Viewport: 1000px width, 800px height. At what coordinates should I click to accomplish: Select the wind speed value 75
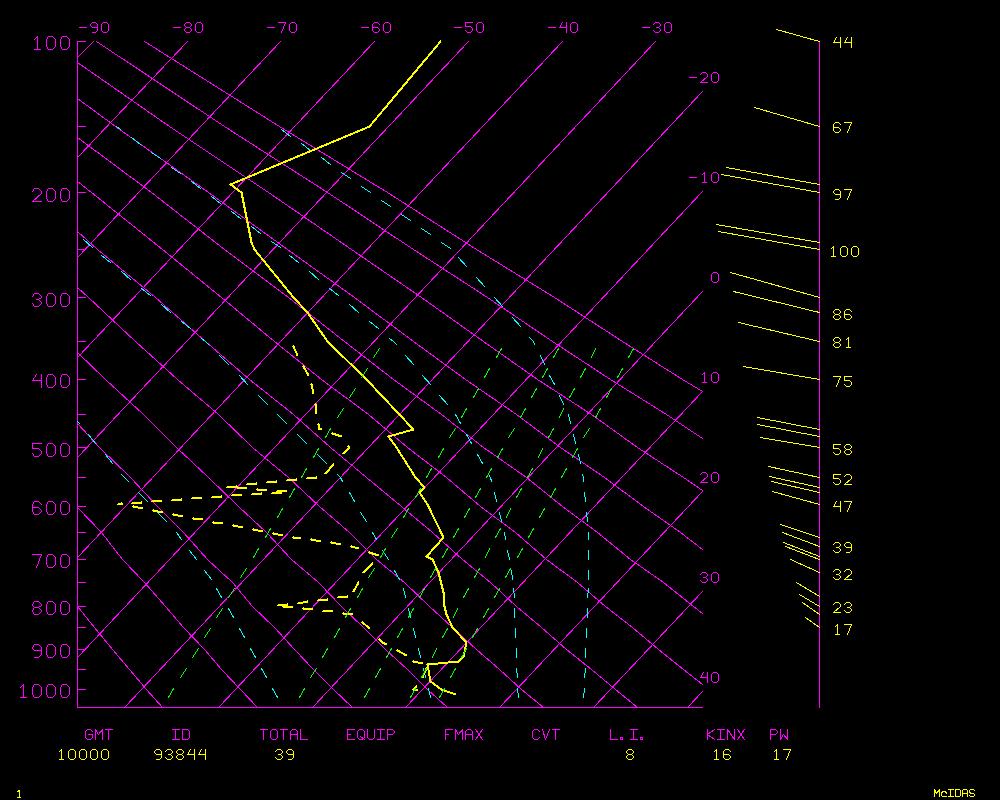[x=842, y=382]
